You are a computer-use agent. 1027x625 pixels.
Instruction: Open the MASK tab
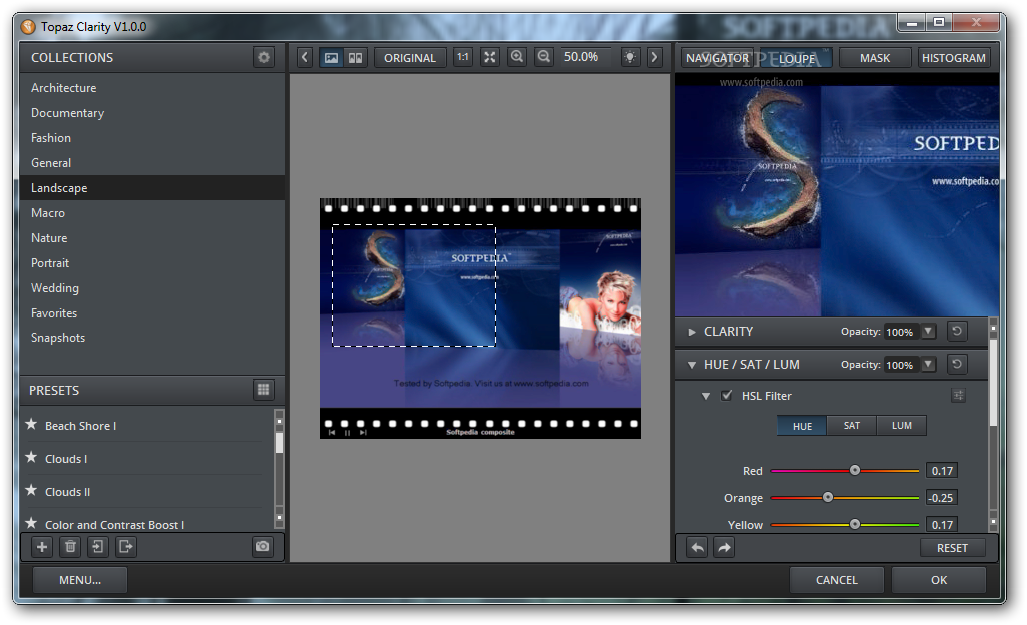pos(875,58)
